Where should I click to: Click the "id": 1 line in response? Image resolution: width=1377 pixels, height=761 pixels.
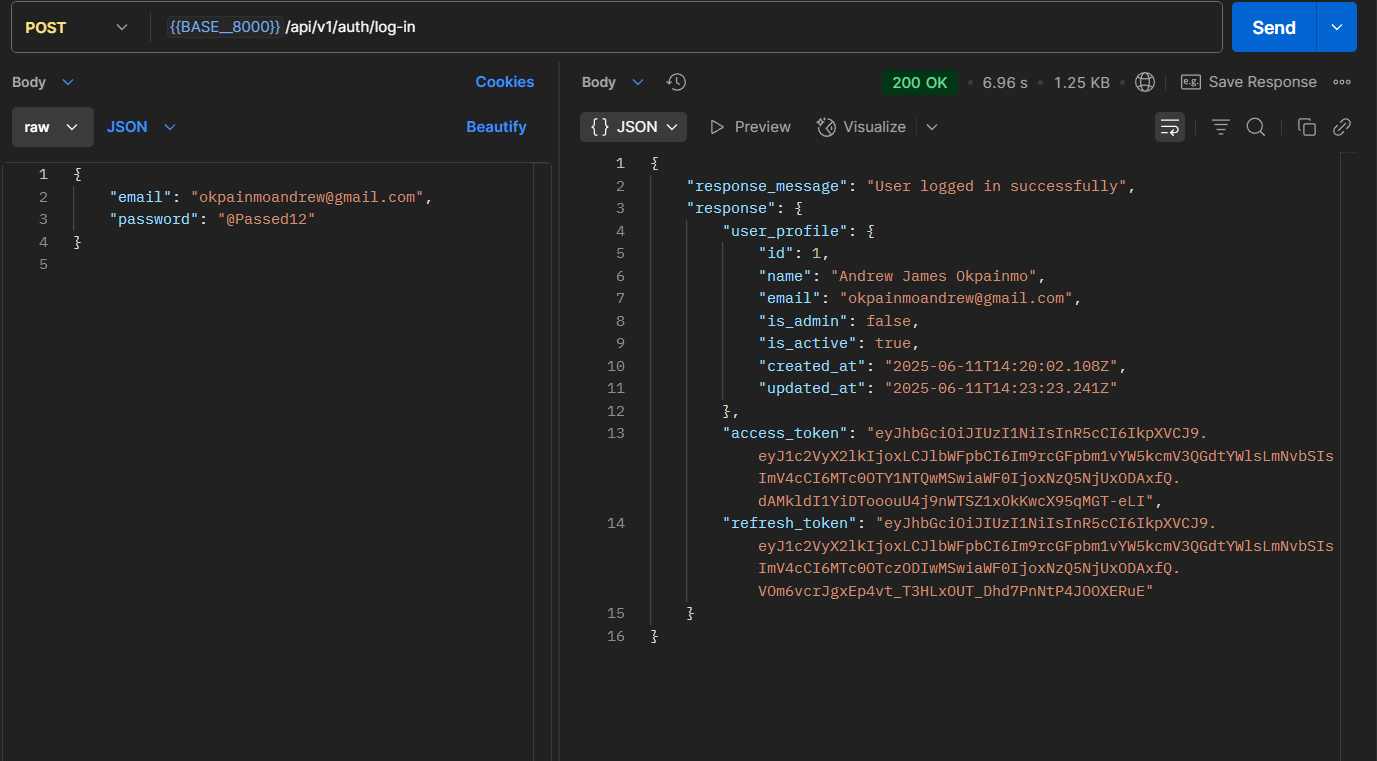coord(794,253)
